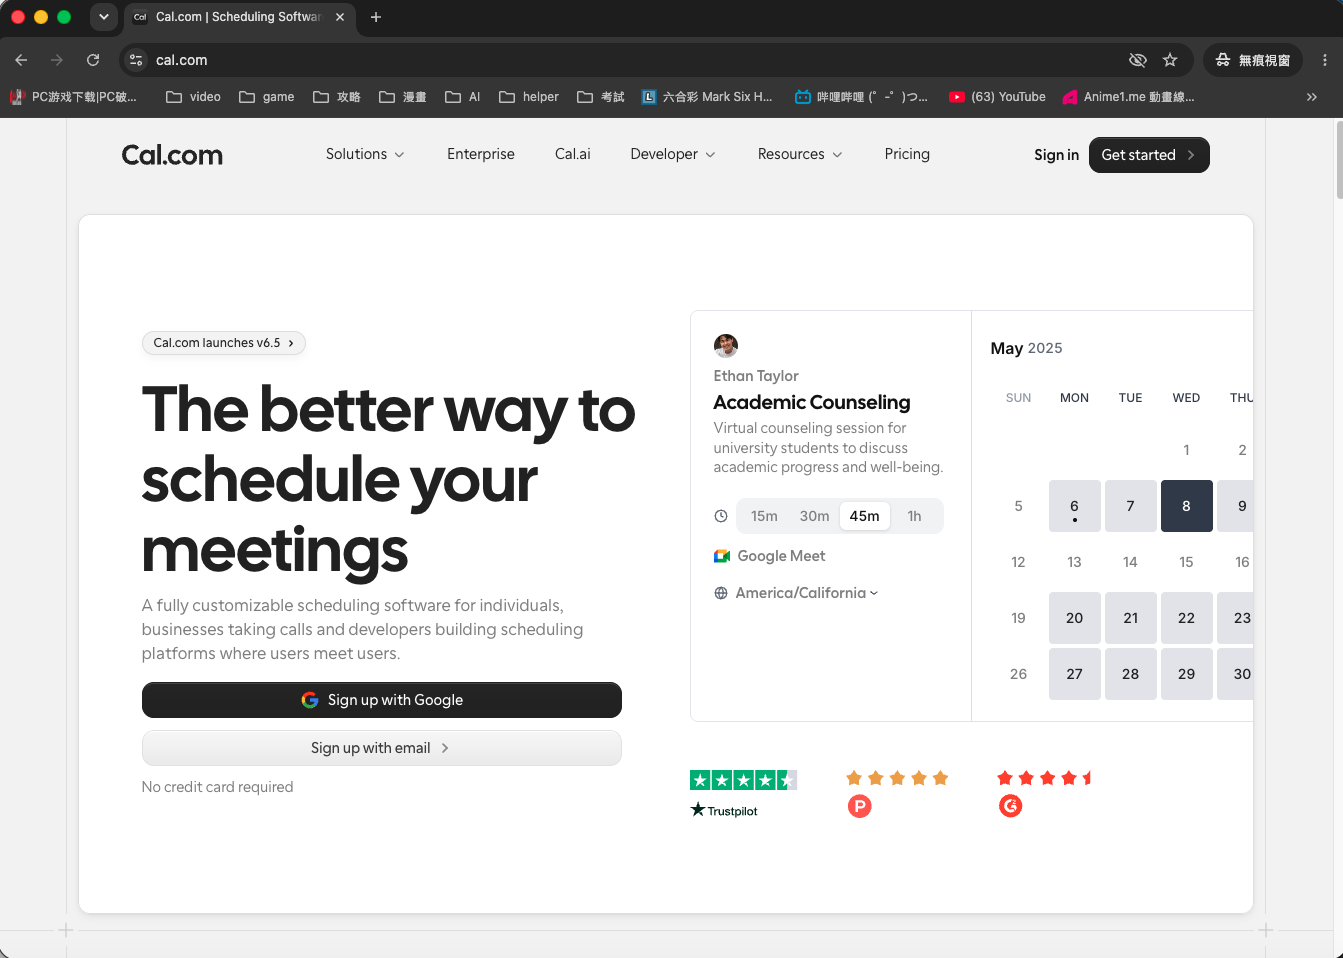
Task: Click the browser back arrow
Action: click(21, 60)
